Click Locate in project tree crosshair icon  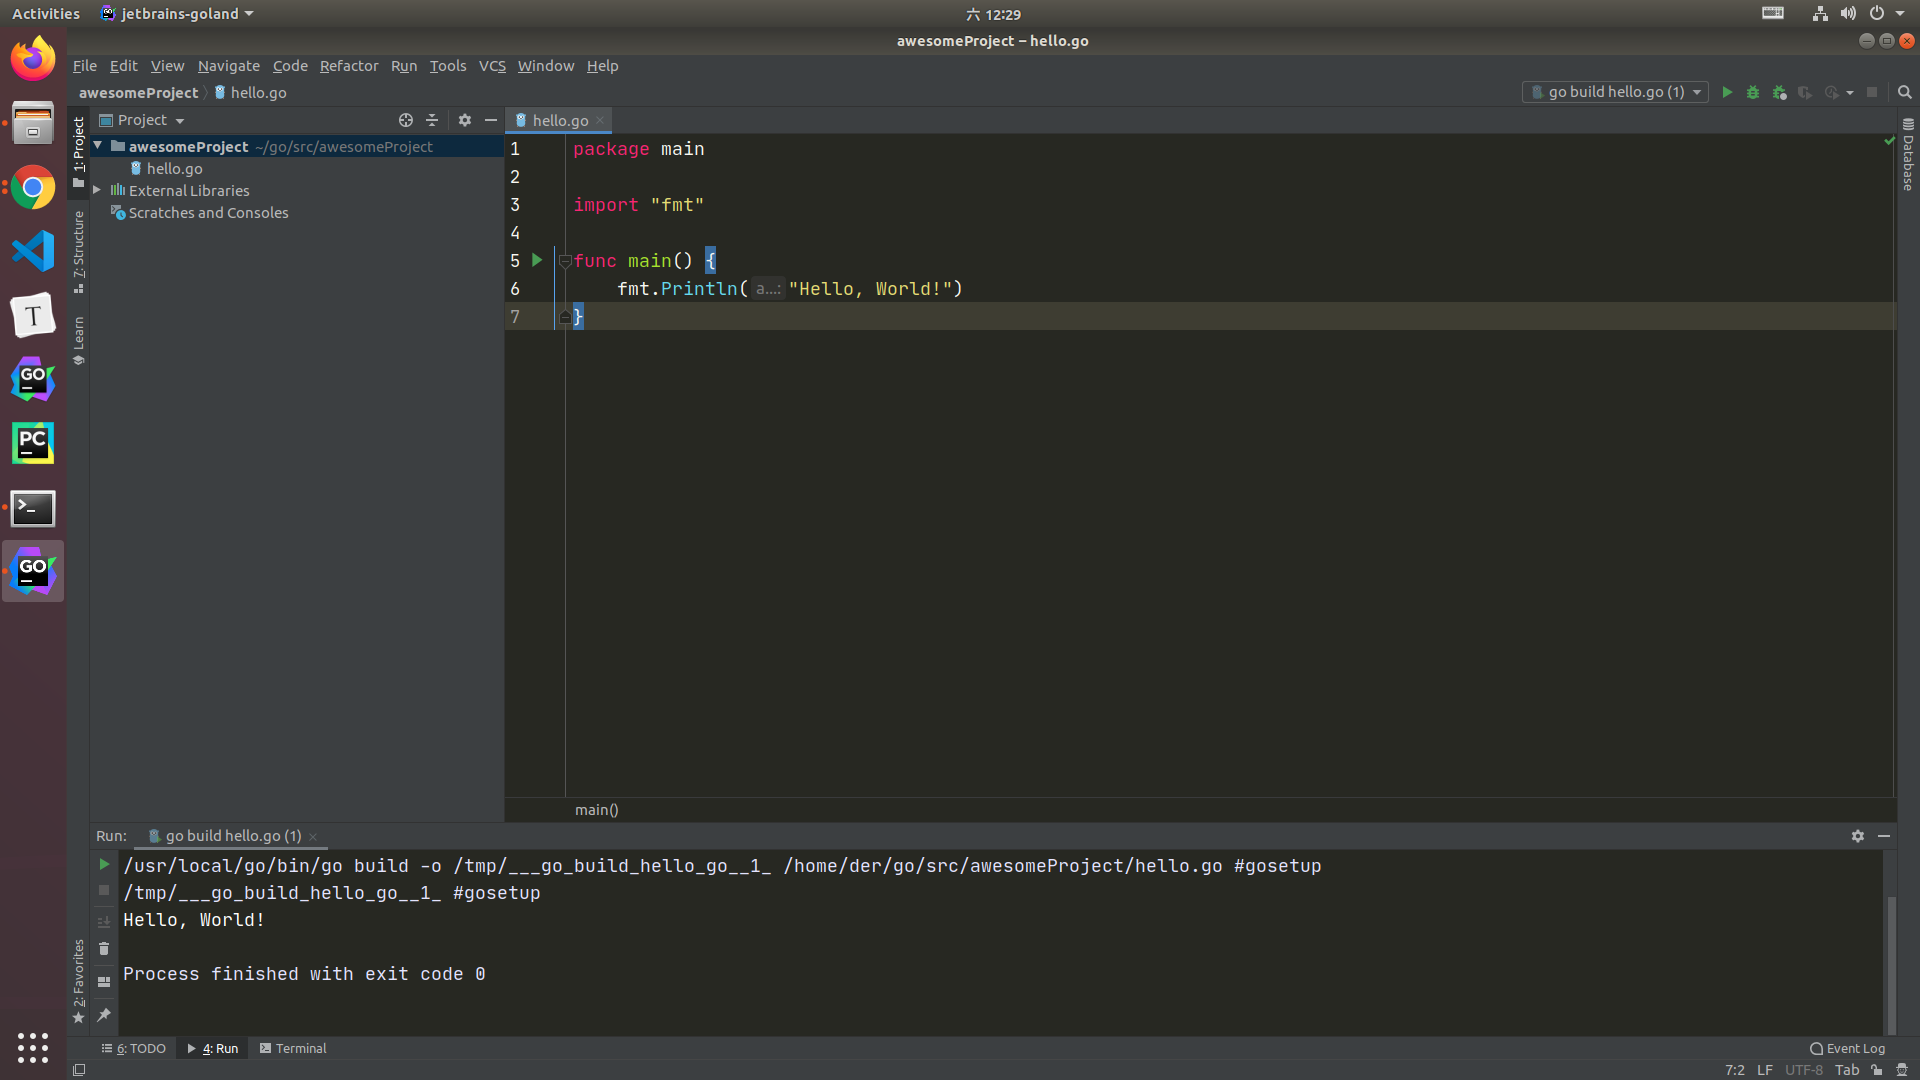pyautogui.click(x=406, y=120)
